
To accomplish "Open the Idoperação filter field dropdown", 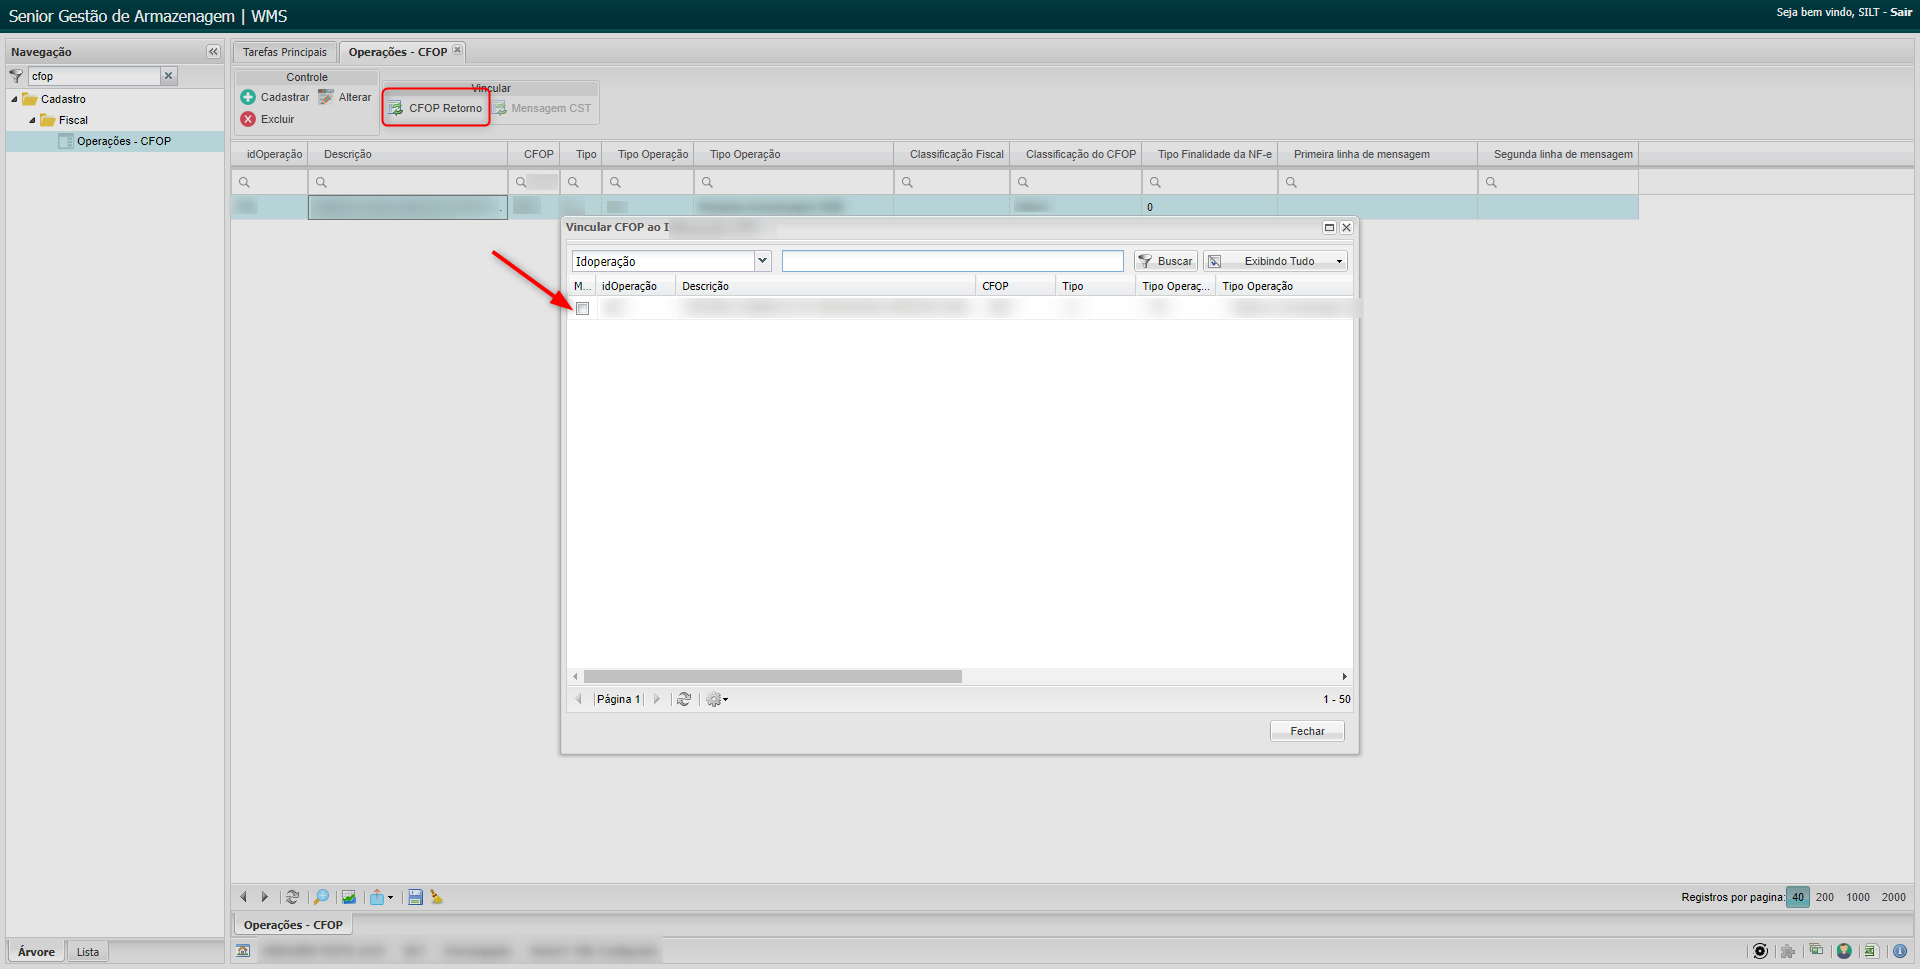I will click(762, 261).
